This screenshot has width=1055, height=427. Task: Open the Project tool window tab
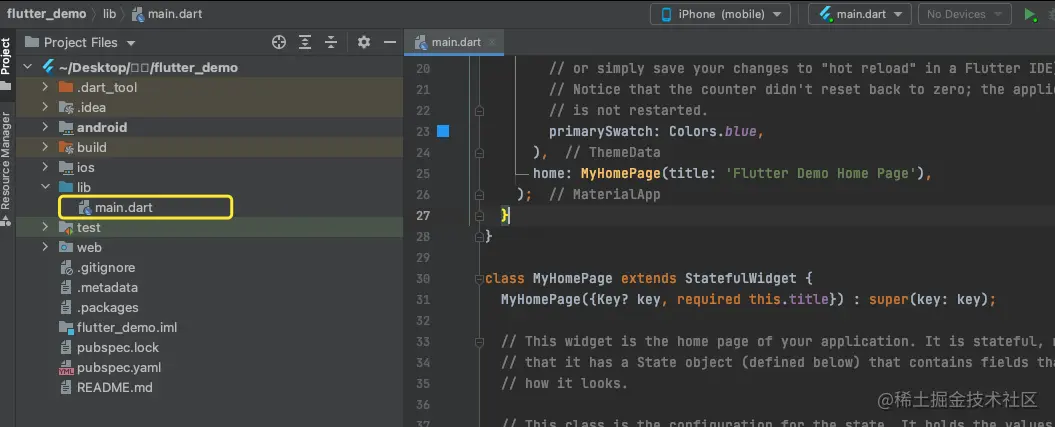[x=6, y=56]
